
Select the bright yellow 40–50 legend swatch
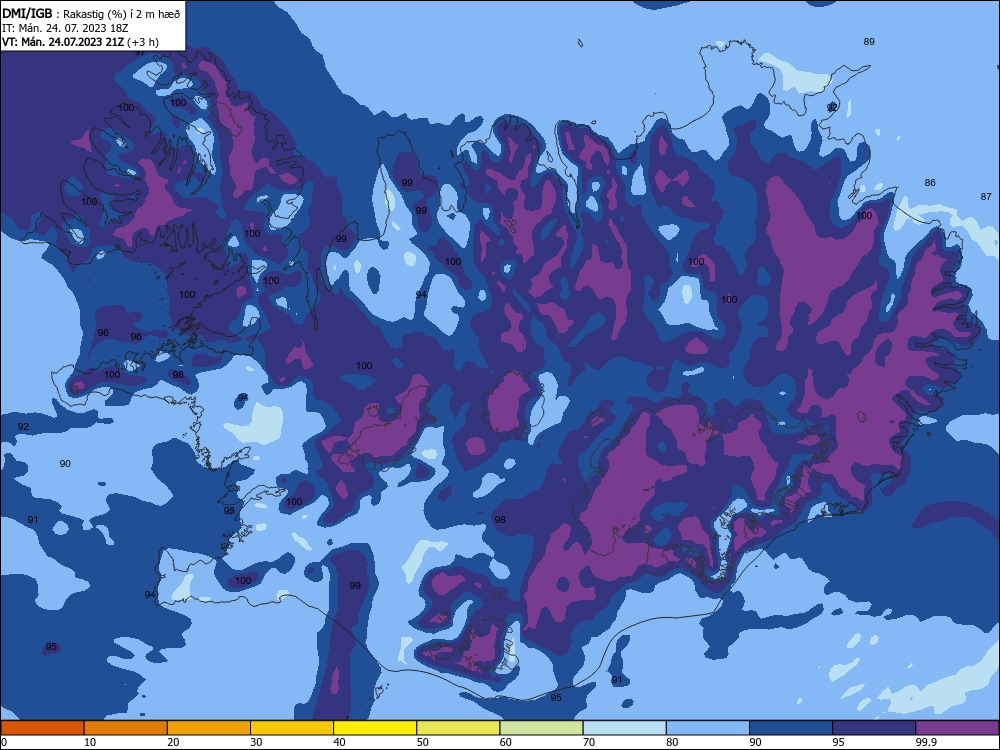tap(375, 728)
